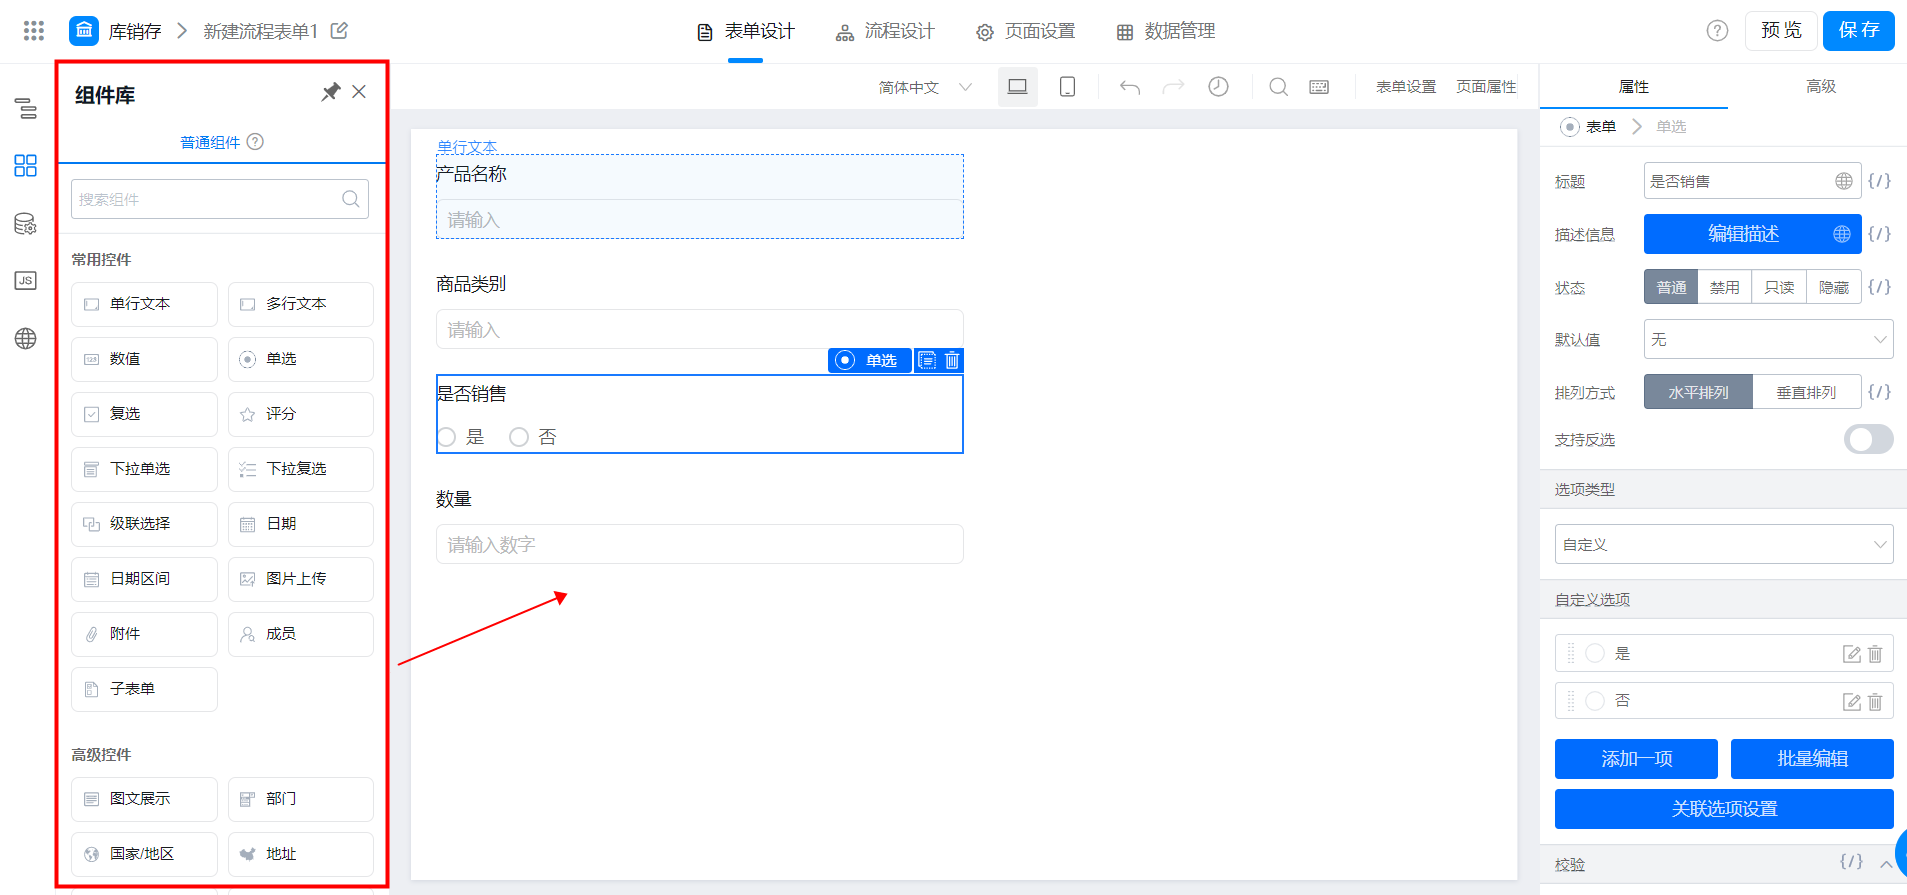Viewport: 1907px width, 895px height.
Task: Switch to mobile preview mode icon
Action: click(x=1068, y=87)
